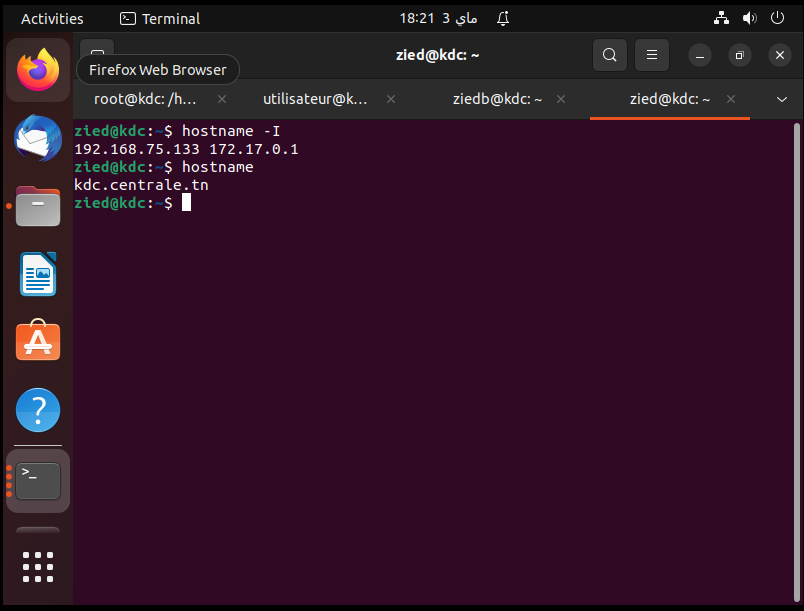Open the notification bell in top bar
Viewport: 804px width, 611px height.
[503, 18]
